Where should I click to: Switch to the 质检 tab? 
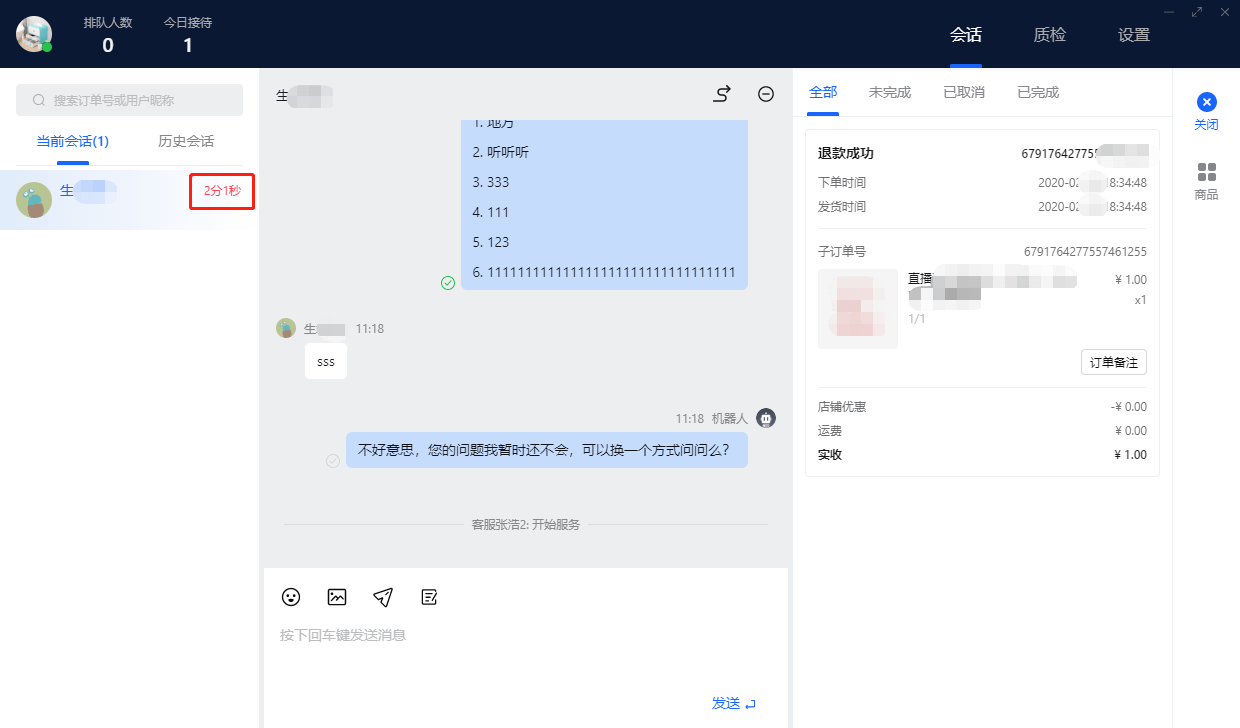(x=1050, y=34)
